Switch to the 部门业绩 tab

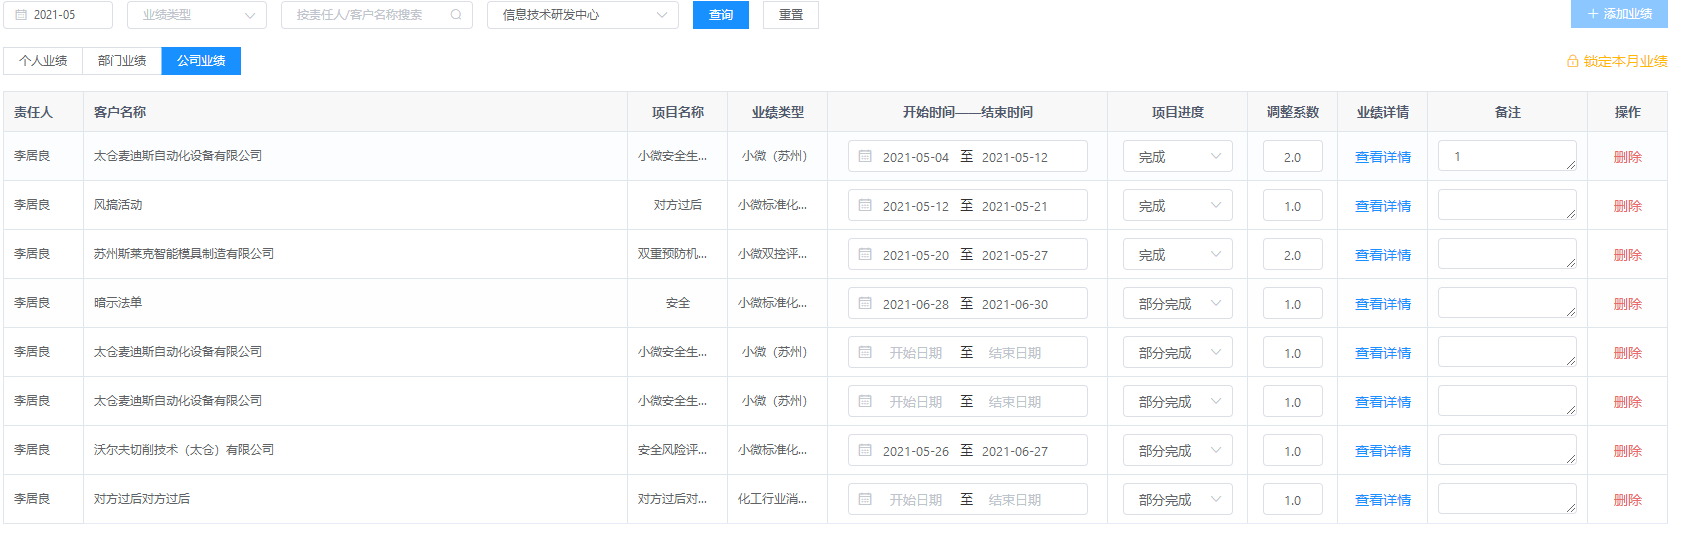(x=122, y=61)
